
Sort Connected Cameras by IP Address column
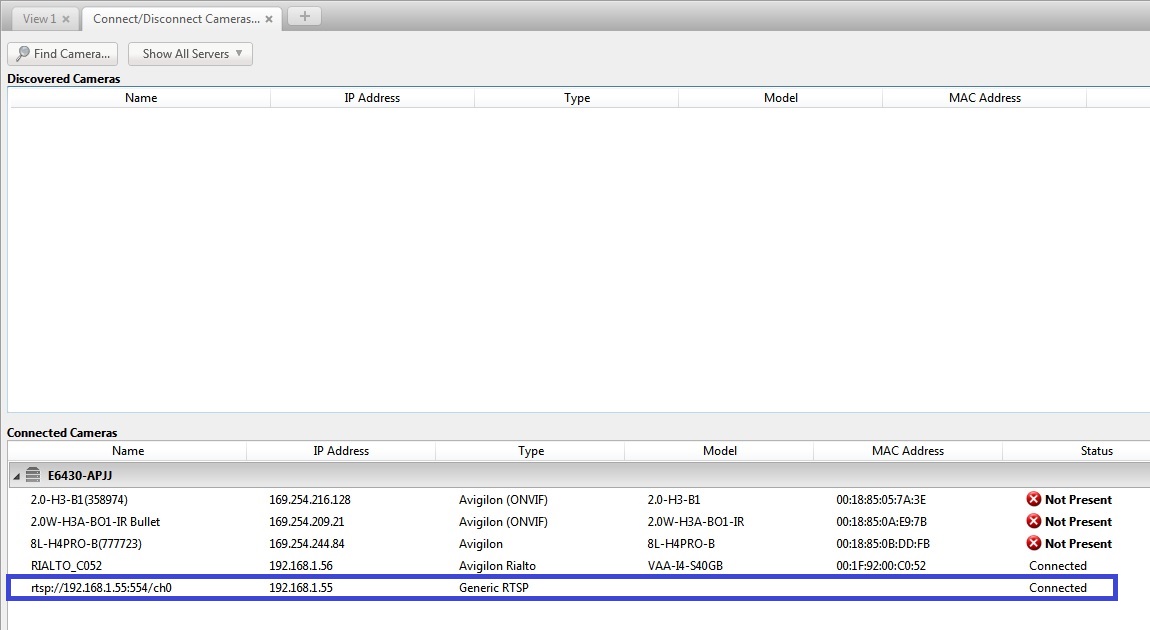click(x=341, y=451)
